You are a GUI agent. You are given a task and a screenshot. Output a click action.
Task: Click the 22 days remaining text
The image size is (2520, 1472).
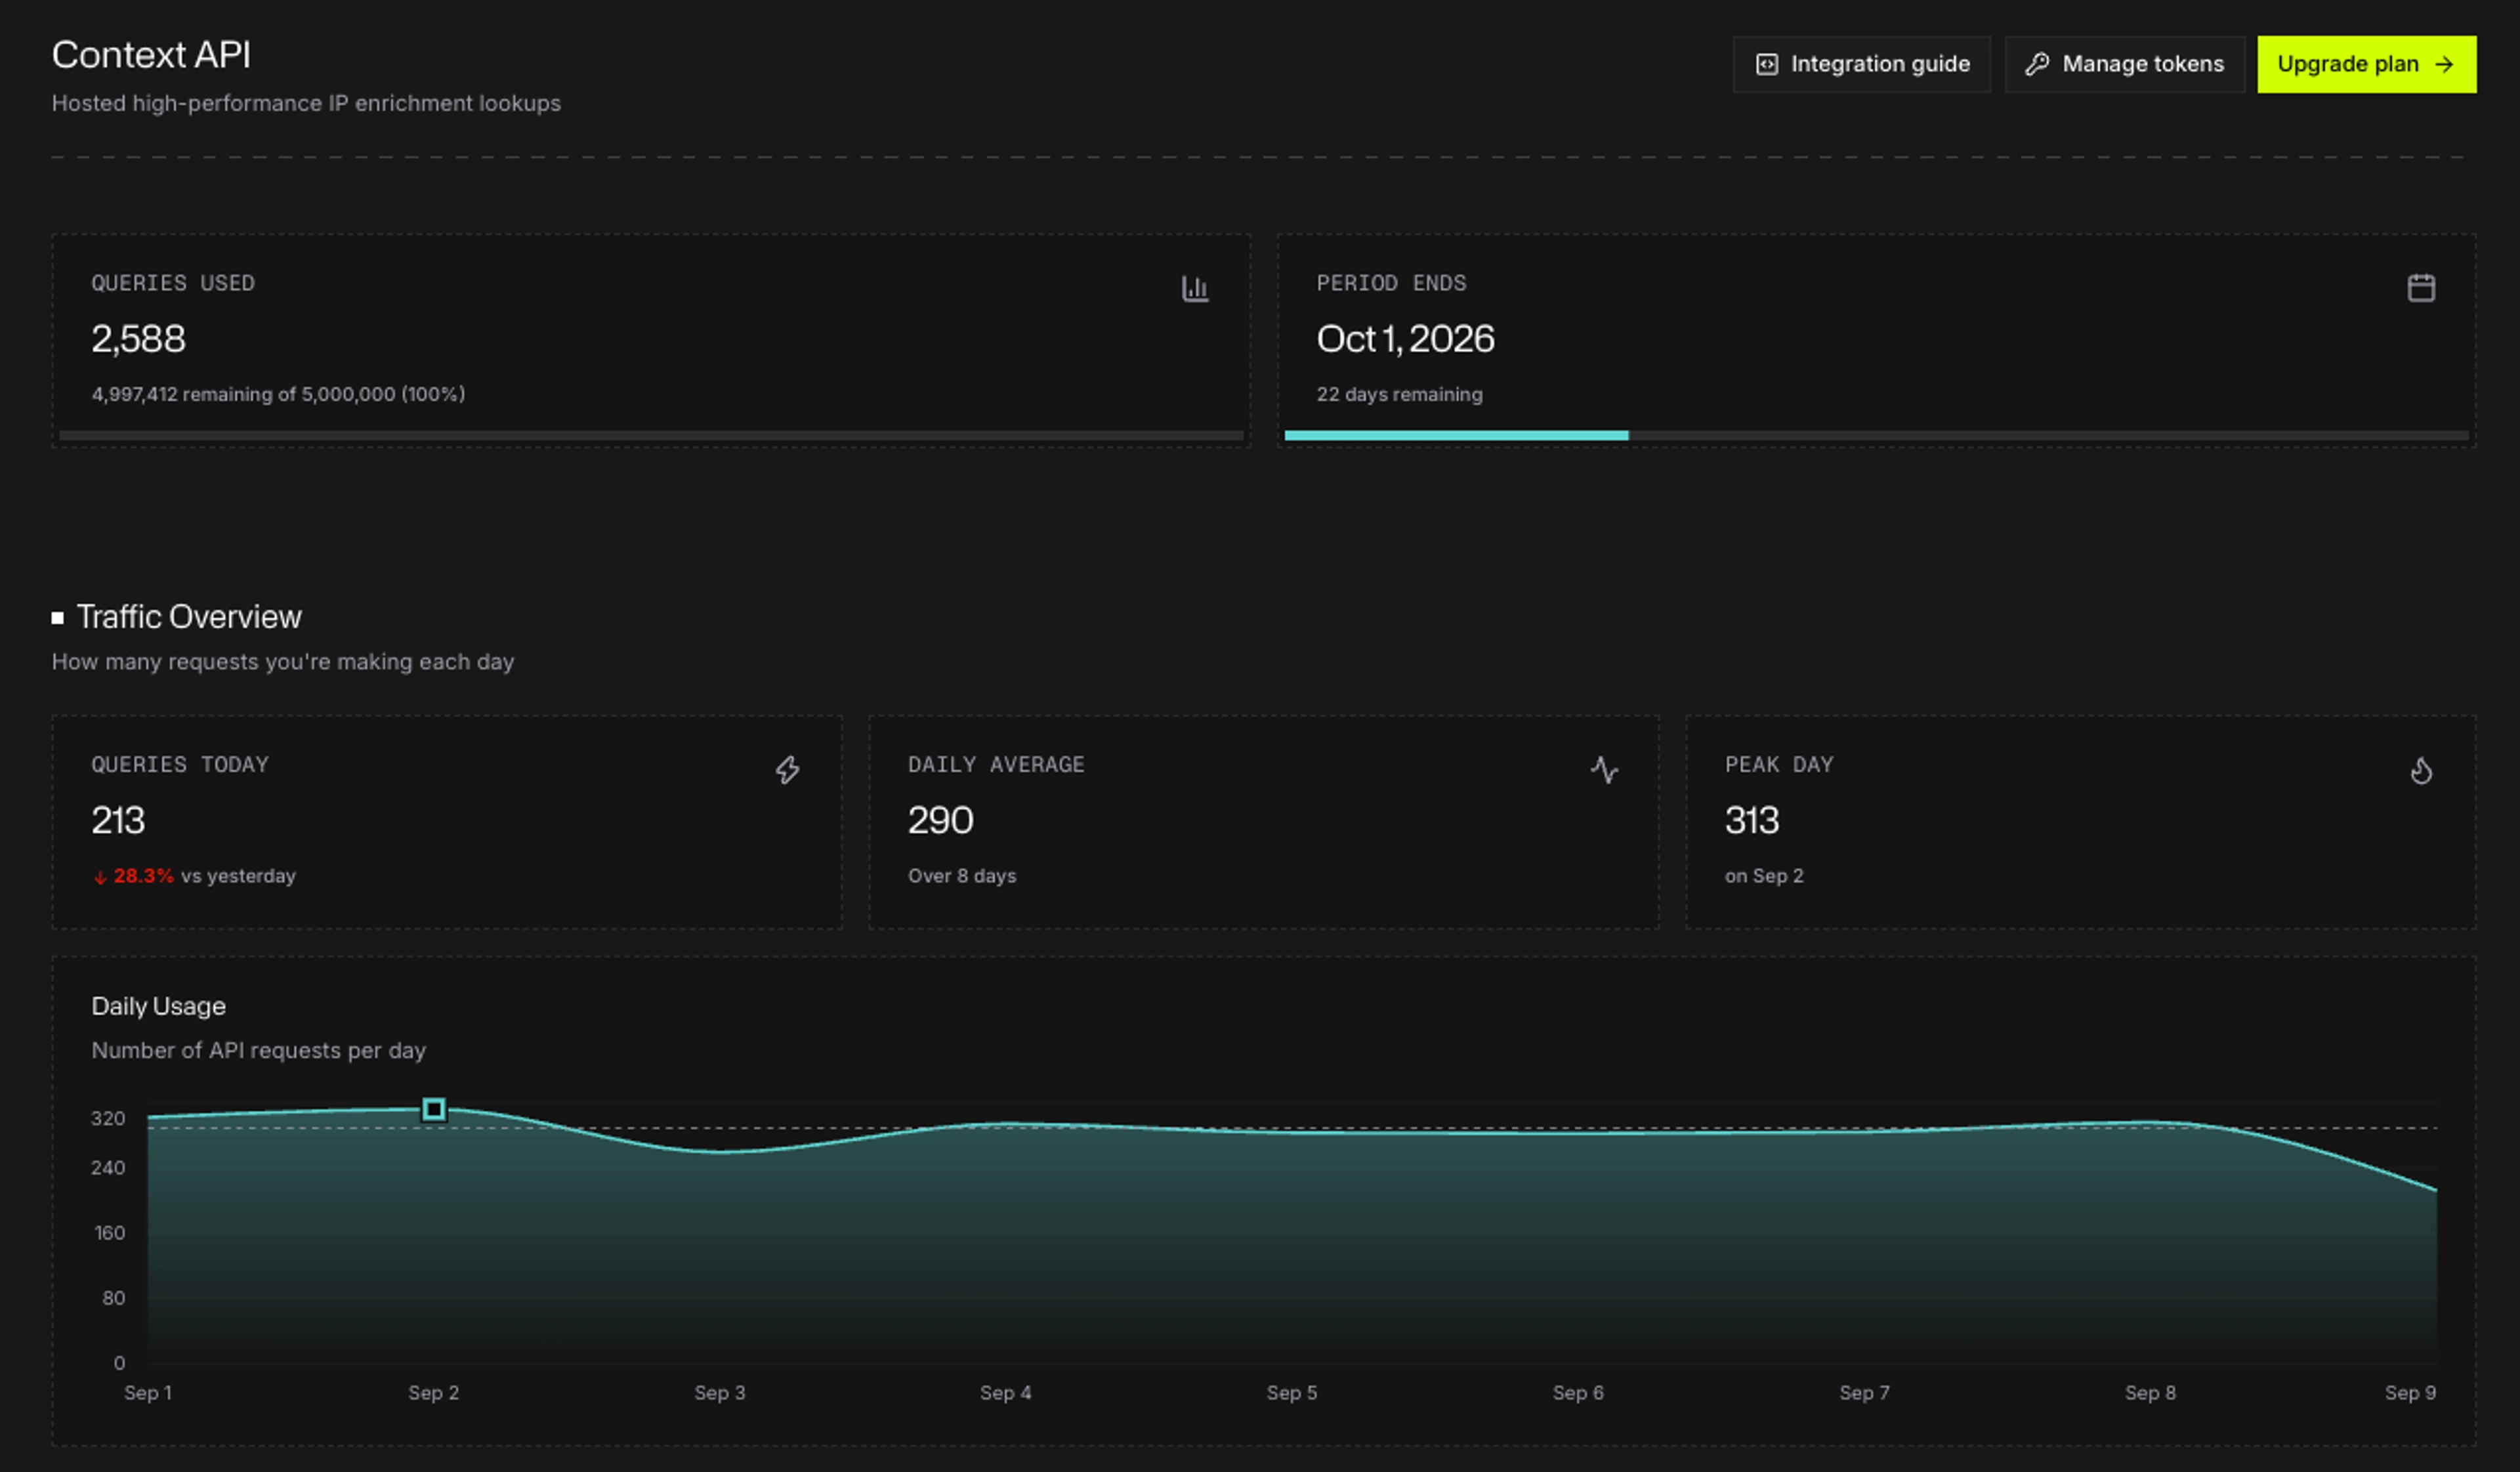(1399, 394)
